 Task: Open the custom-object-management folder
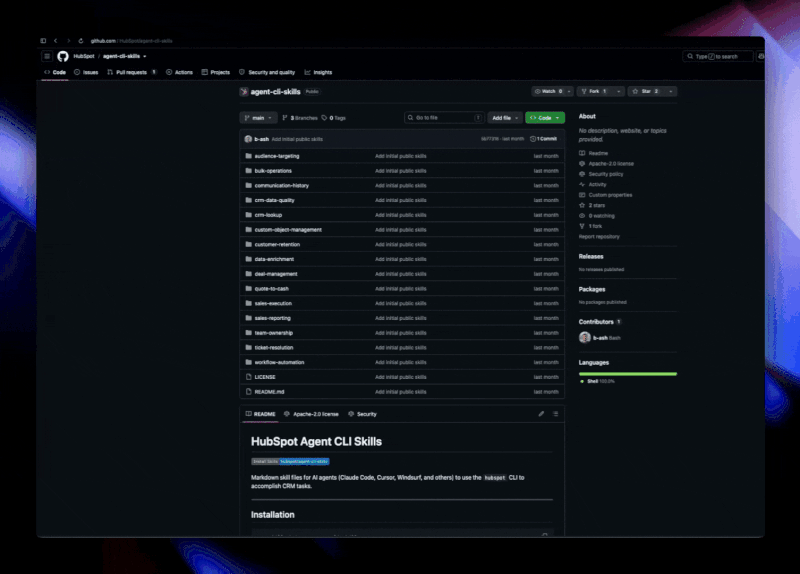288,230
